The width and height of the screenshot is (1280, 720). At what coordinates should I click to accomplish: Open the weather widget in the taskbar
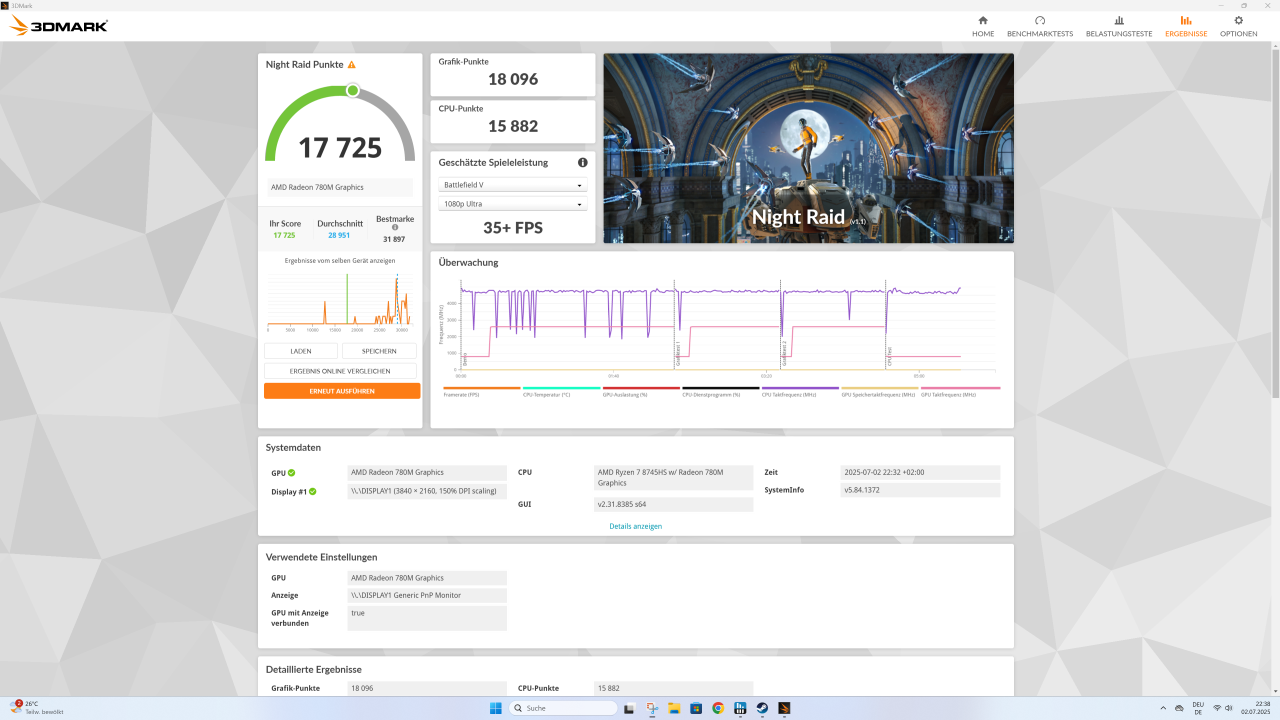(37, 708)
